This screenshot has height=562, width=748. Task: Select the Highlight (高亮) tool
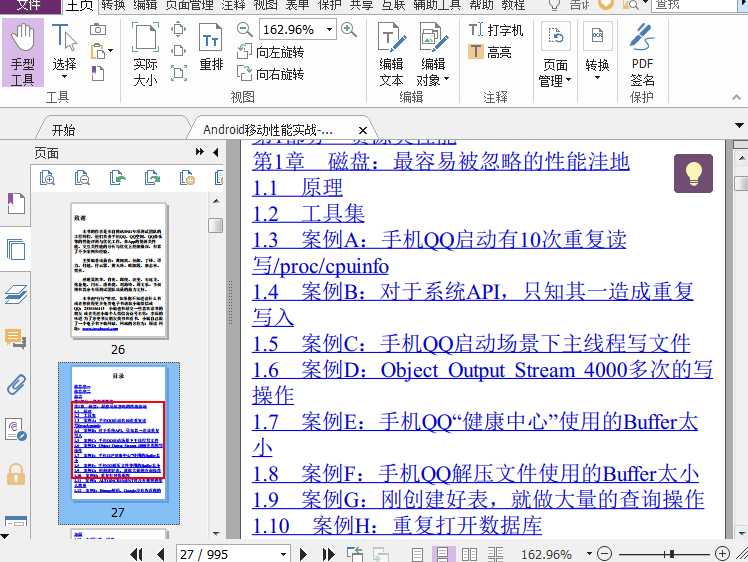490,52
